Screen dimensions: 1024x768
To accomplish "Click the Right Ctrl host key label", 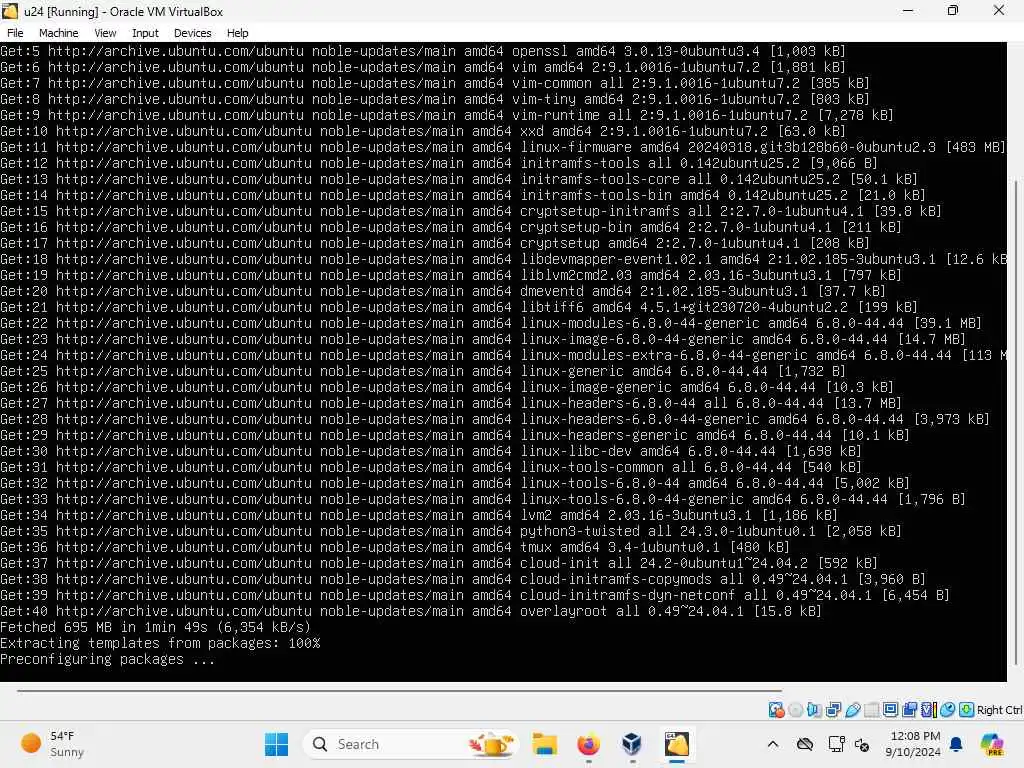I will coord(999,710).
